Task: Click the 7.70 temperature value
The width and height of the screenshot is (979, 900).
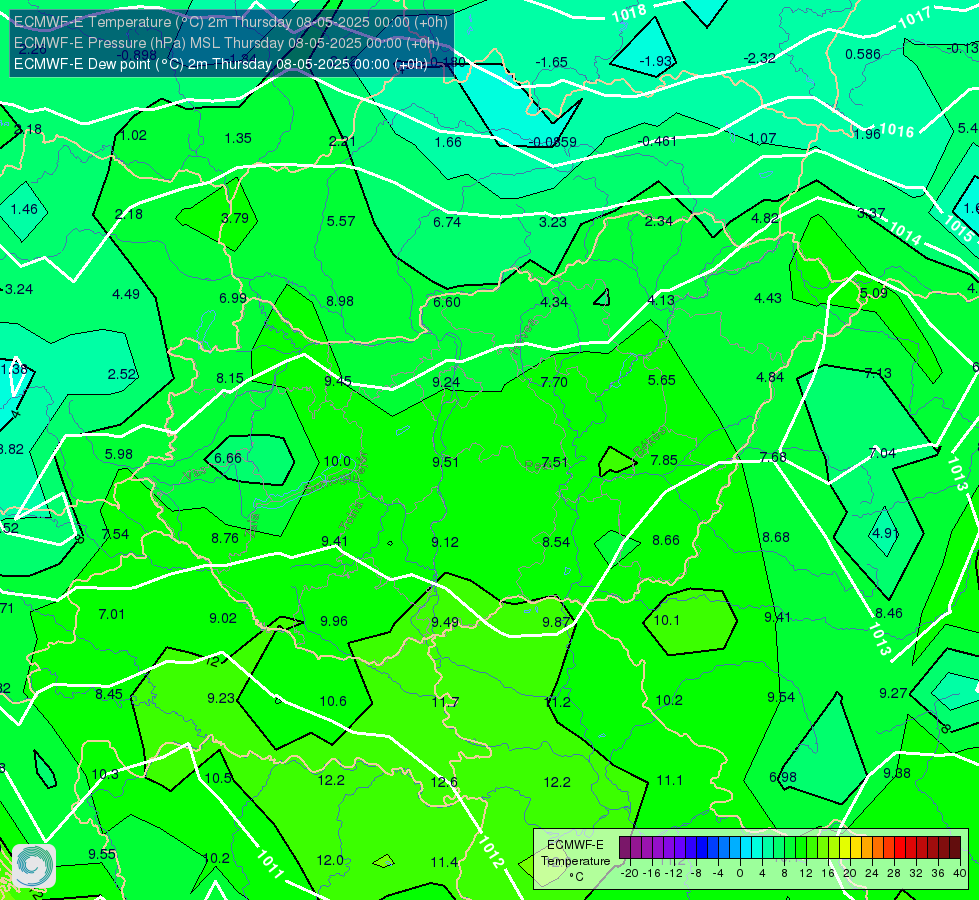Action: click(554, 382)
